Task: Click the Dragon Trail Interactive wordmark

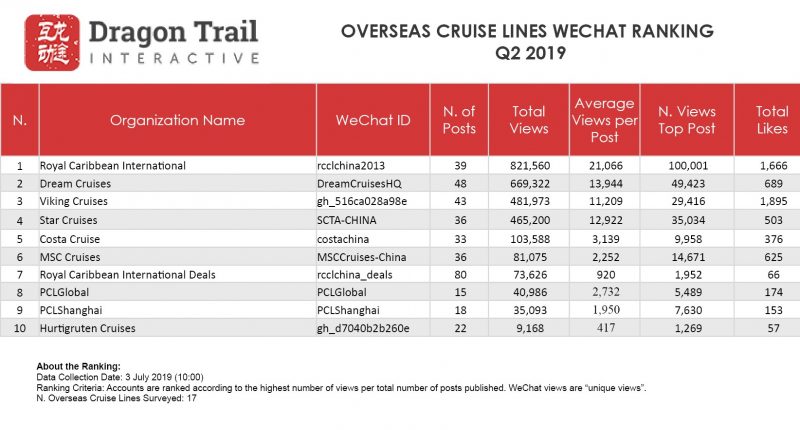Action: pos(174,42)
